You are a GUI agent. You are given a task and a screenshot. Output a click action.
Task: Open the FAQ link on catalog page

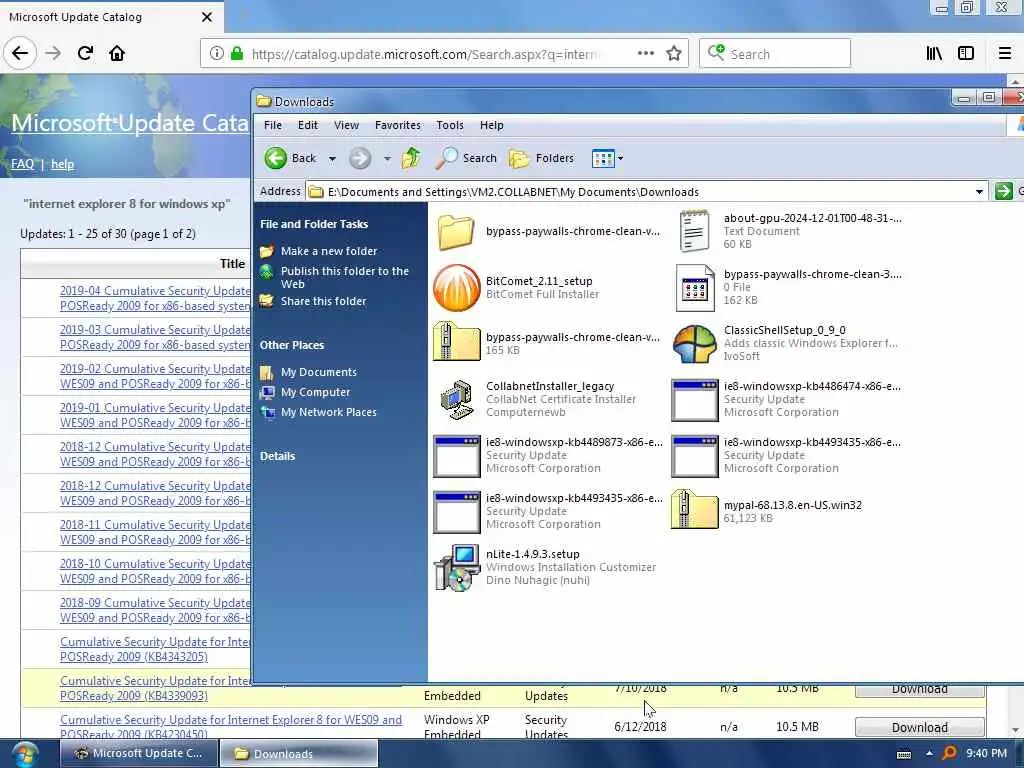(22, 164)
